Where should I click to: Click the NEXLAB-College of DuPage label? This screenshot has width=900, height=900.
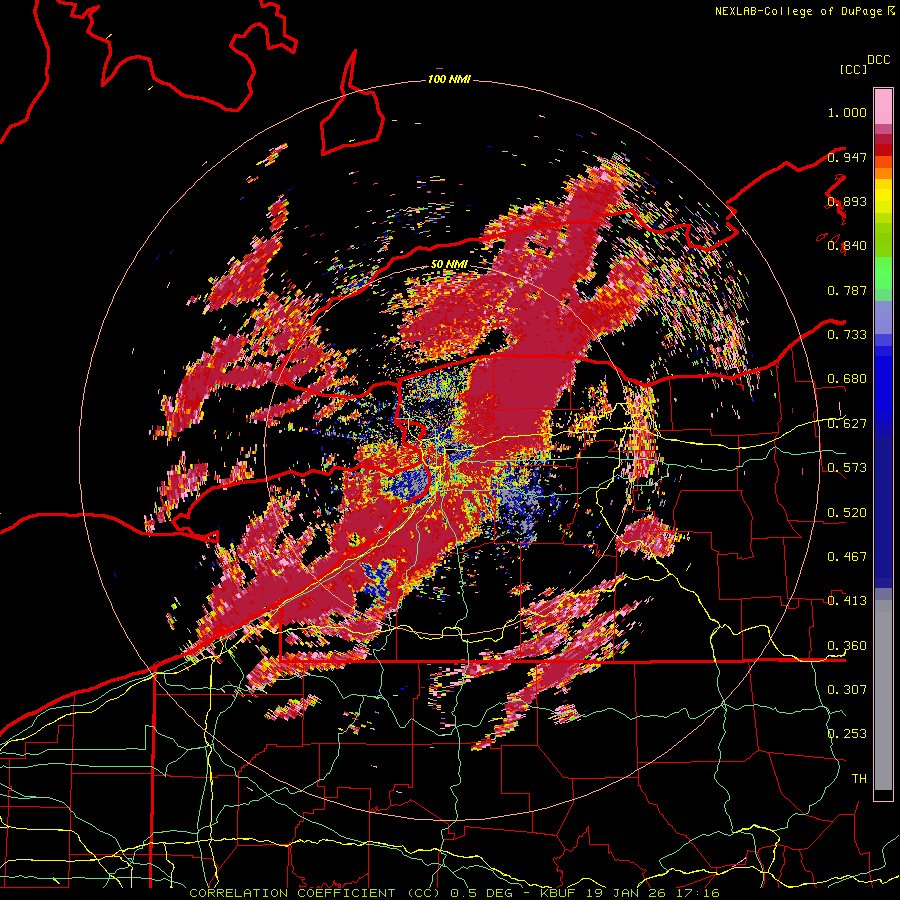[x=799, y=11]
